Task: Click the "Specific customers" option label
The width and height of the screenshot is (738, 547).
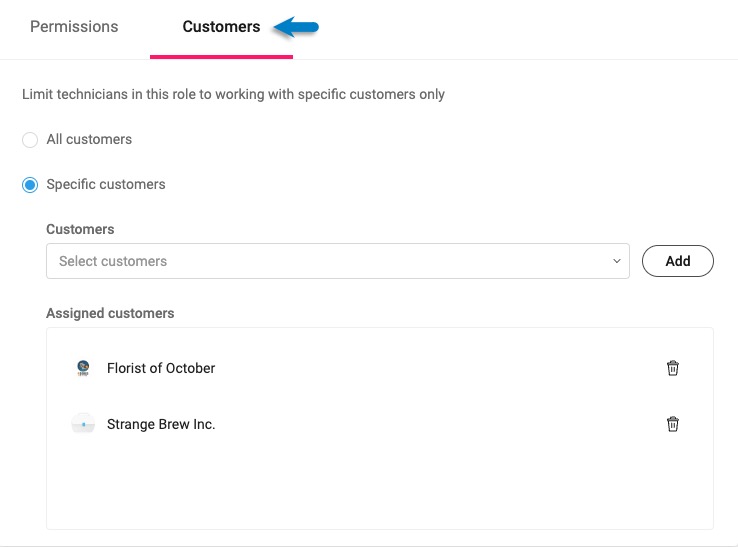Action: (106, 184)
